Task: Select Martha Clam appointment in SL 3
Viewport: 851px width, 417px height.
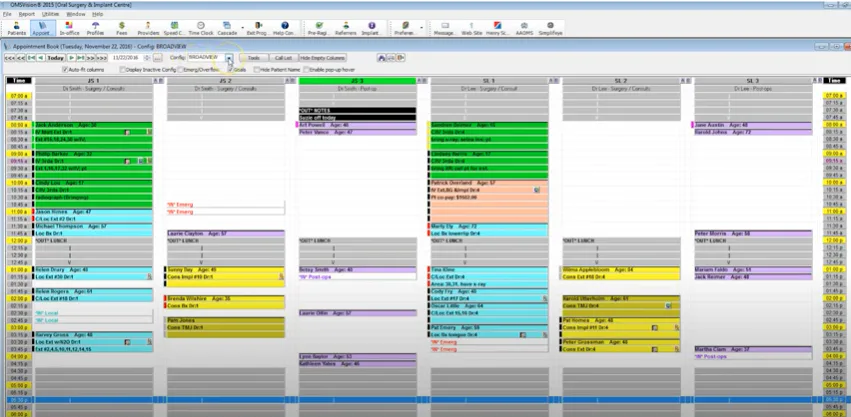Action: pyautogui.click(x=753, y=349)
